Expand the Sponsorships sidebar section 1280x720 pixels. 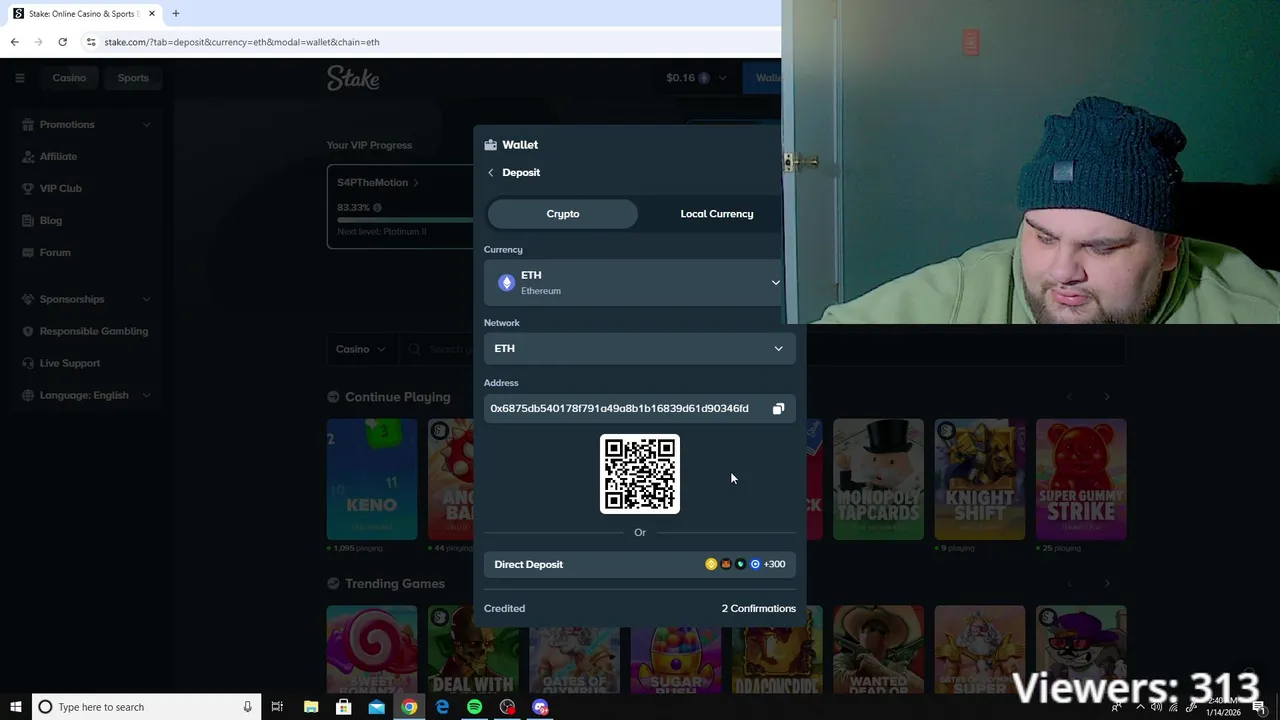pyautogui.click(x=146, y=299)
